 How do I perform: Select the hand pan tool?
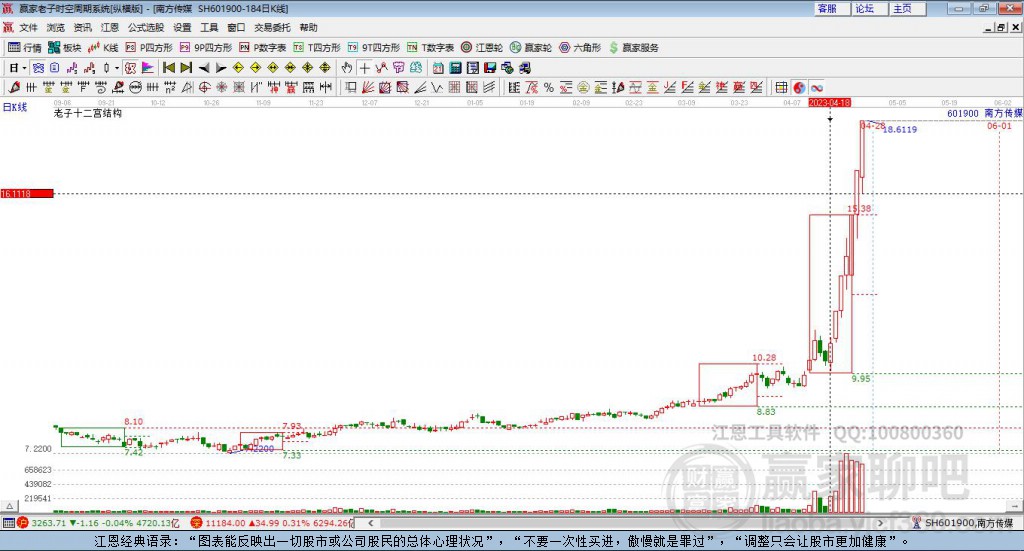point(347,68)
